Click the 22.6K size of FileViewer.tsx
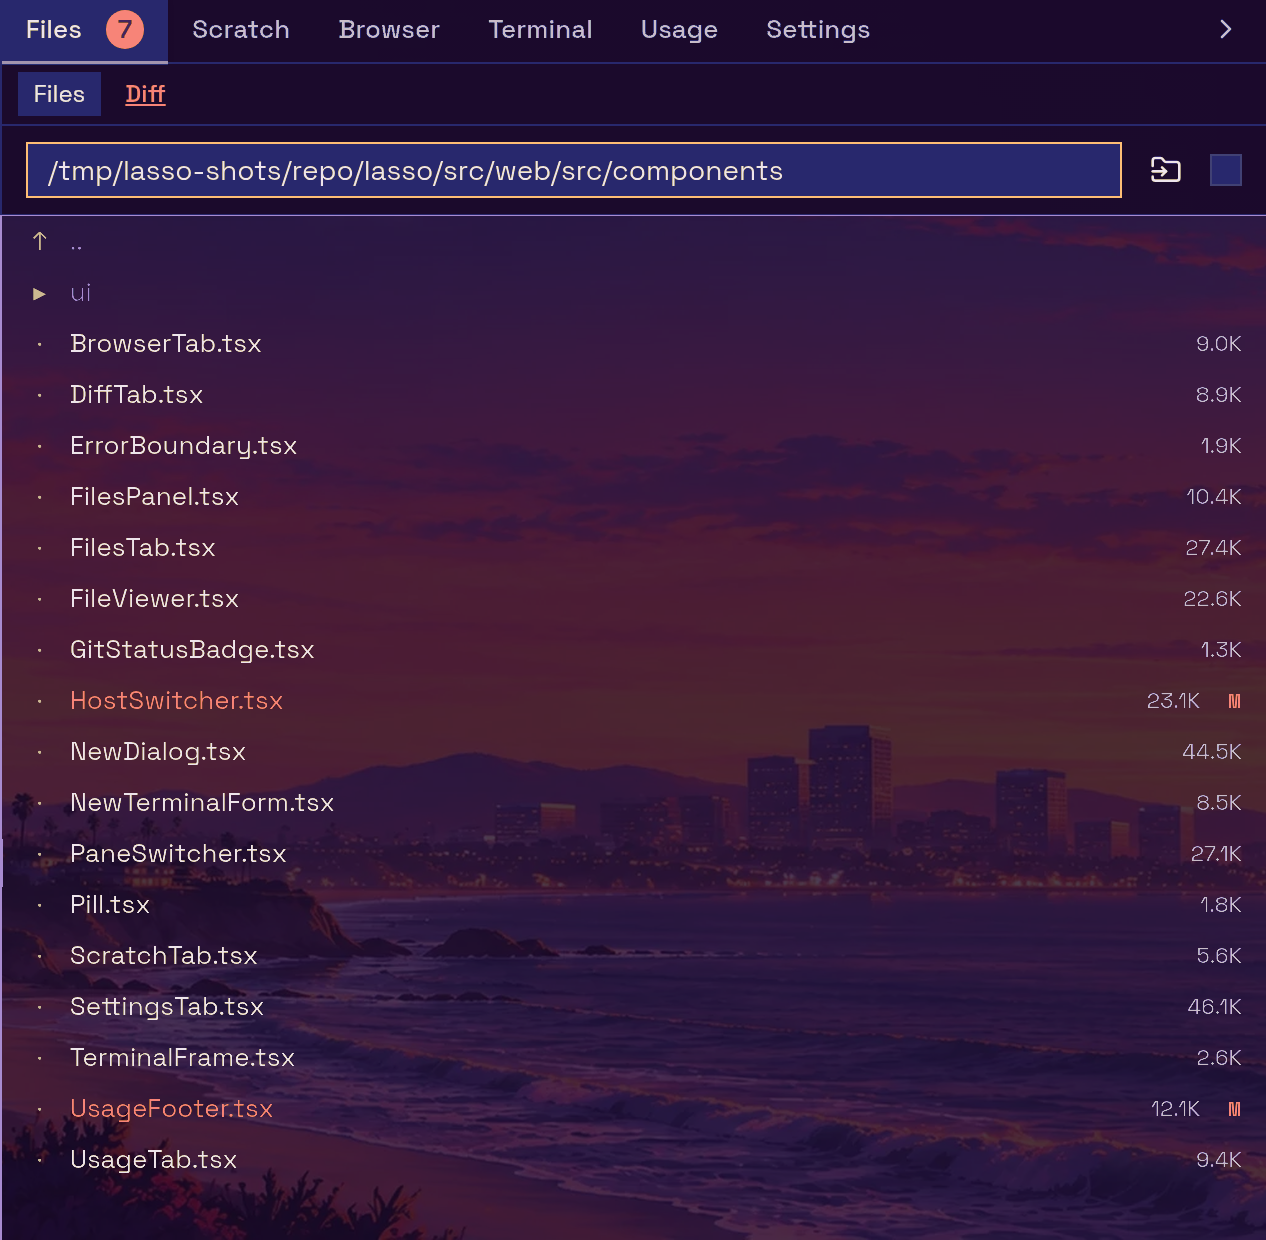Image resolution: width=1266 pixels, height=1240 pixels. tap(1212, 599)
